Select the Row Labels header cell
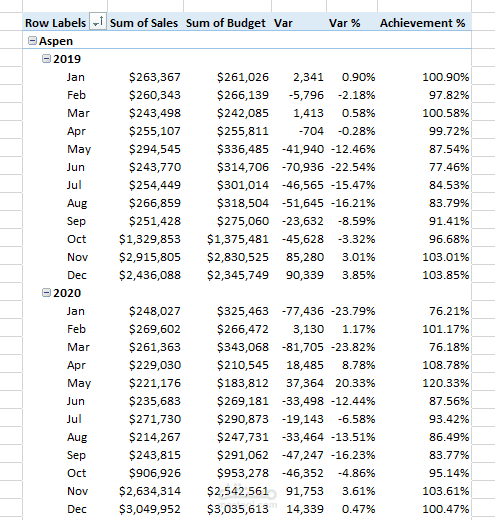 coord(55,23)
